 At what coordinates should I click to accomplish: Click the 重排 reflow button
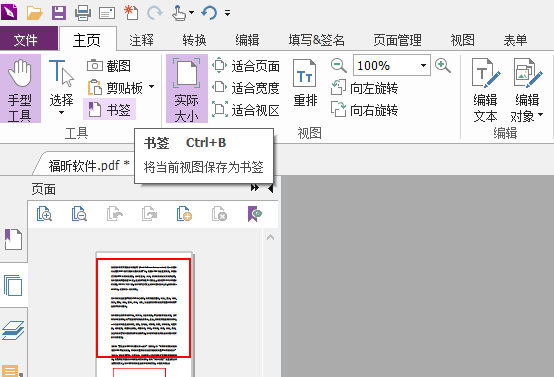(305, 83)
